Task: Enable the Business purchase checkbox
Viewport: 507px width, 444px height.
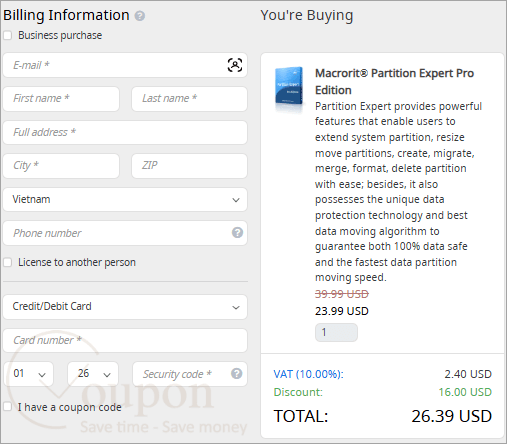Action: coord(8,35)
